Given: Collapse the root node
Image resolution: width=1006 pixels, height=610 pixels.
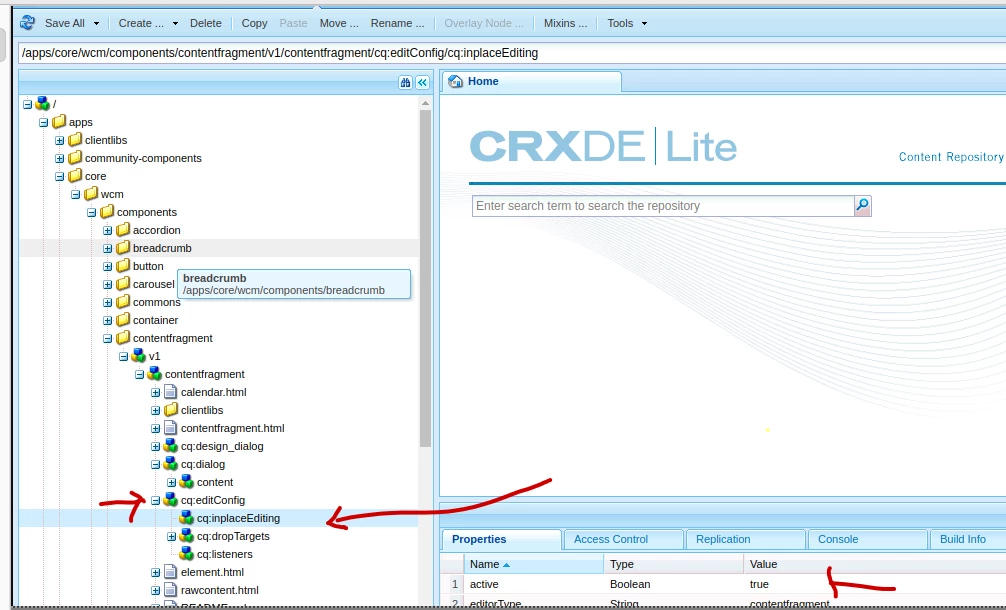Looking at the screenshot, I should (28, 104).
